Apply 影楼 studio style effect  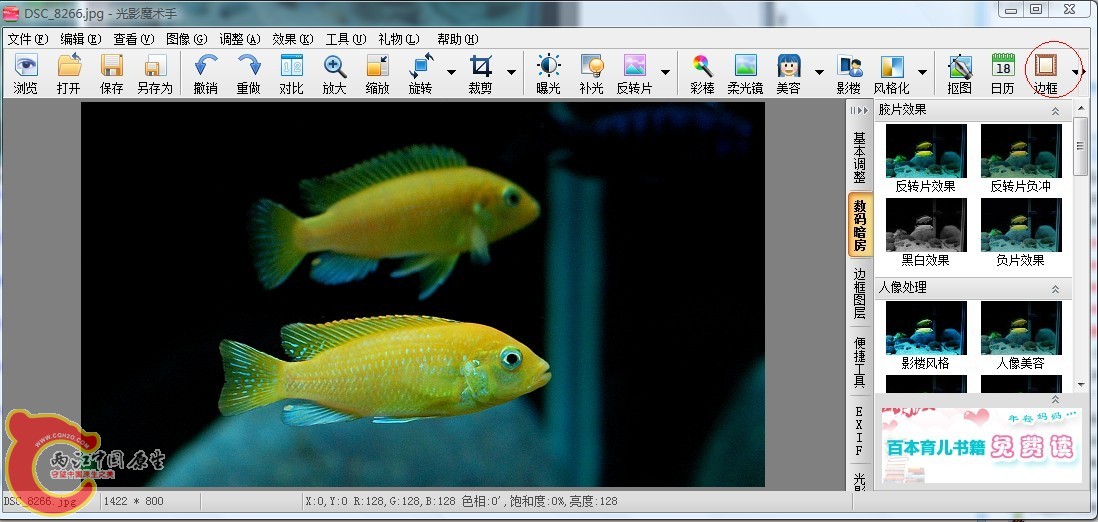(849, 74)
